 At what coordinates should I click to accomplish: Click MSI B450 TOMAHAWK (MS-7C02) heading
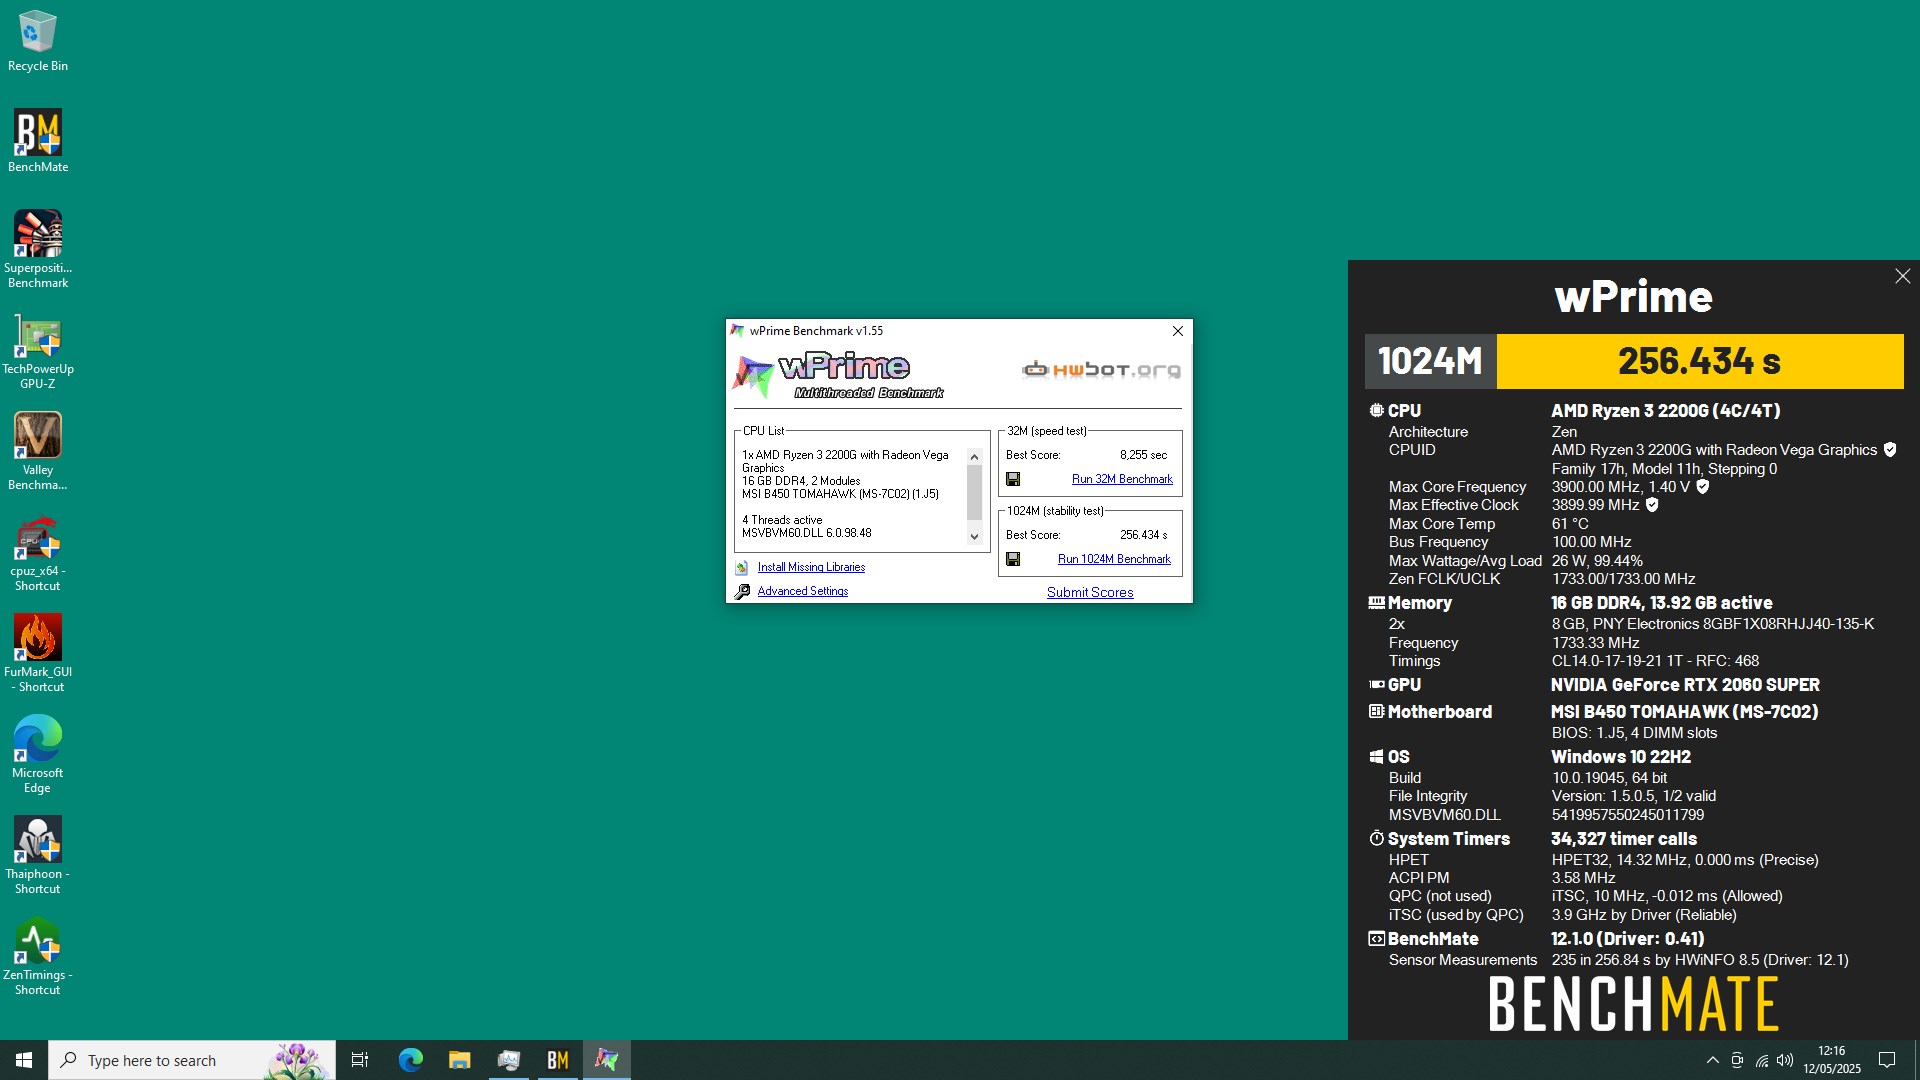[1684, 712]
